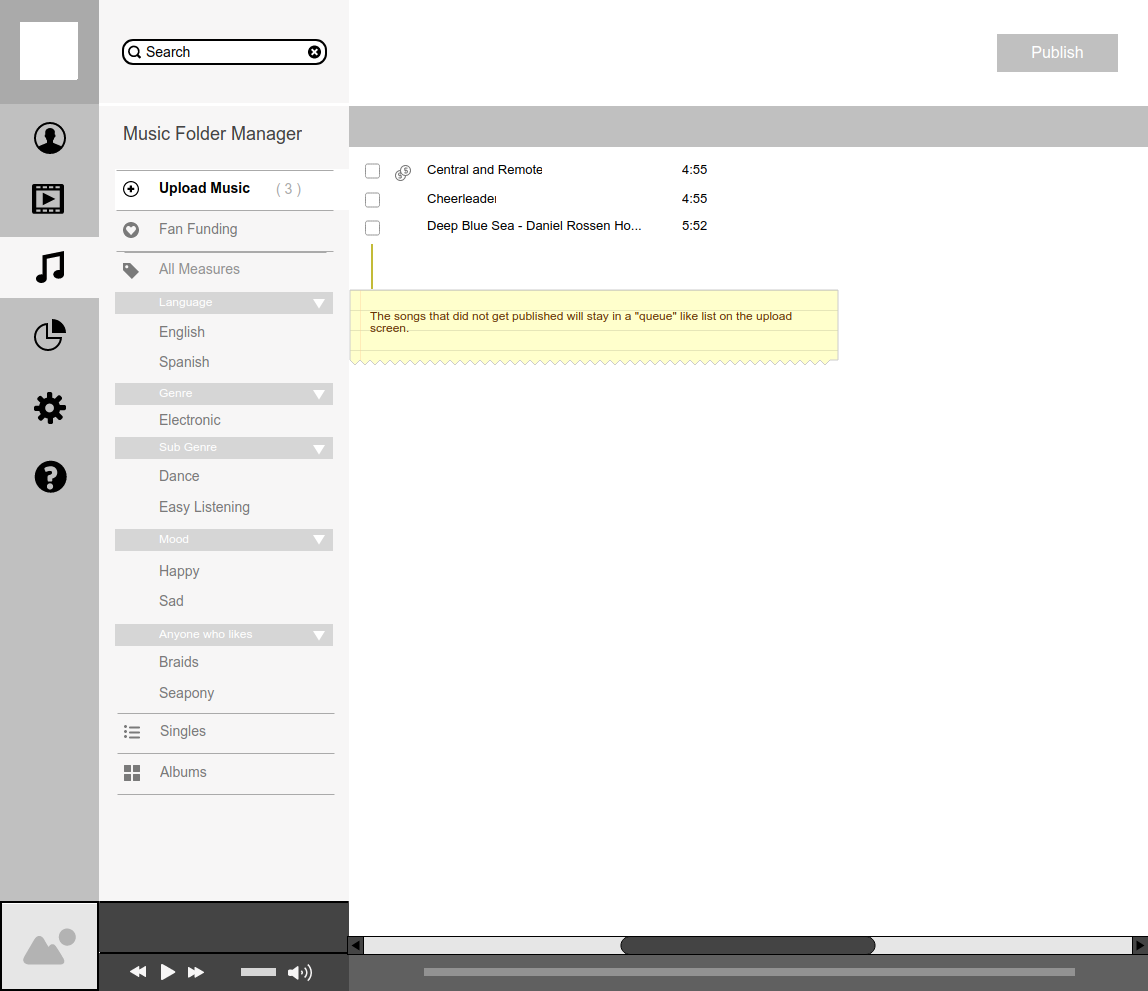Select the Central and Remote checkbox
The image size is (1148, 991).
(373, 171)
